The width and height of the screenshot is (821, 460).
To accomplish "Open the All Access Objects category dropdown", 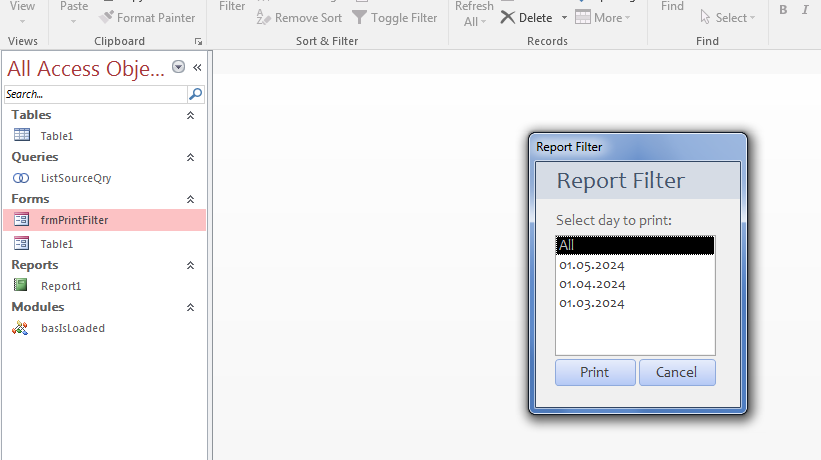I will coord(179,67).
